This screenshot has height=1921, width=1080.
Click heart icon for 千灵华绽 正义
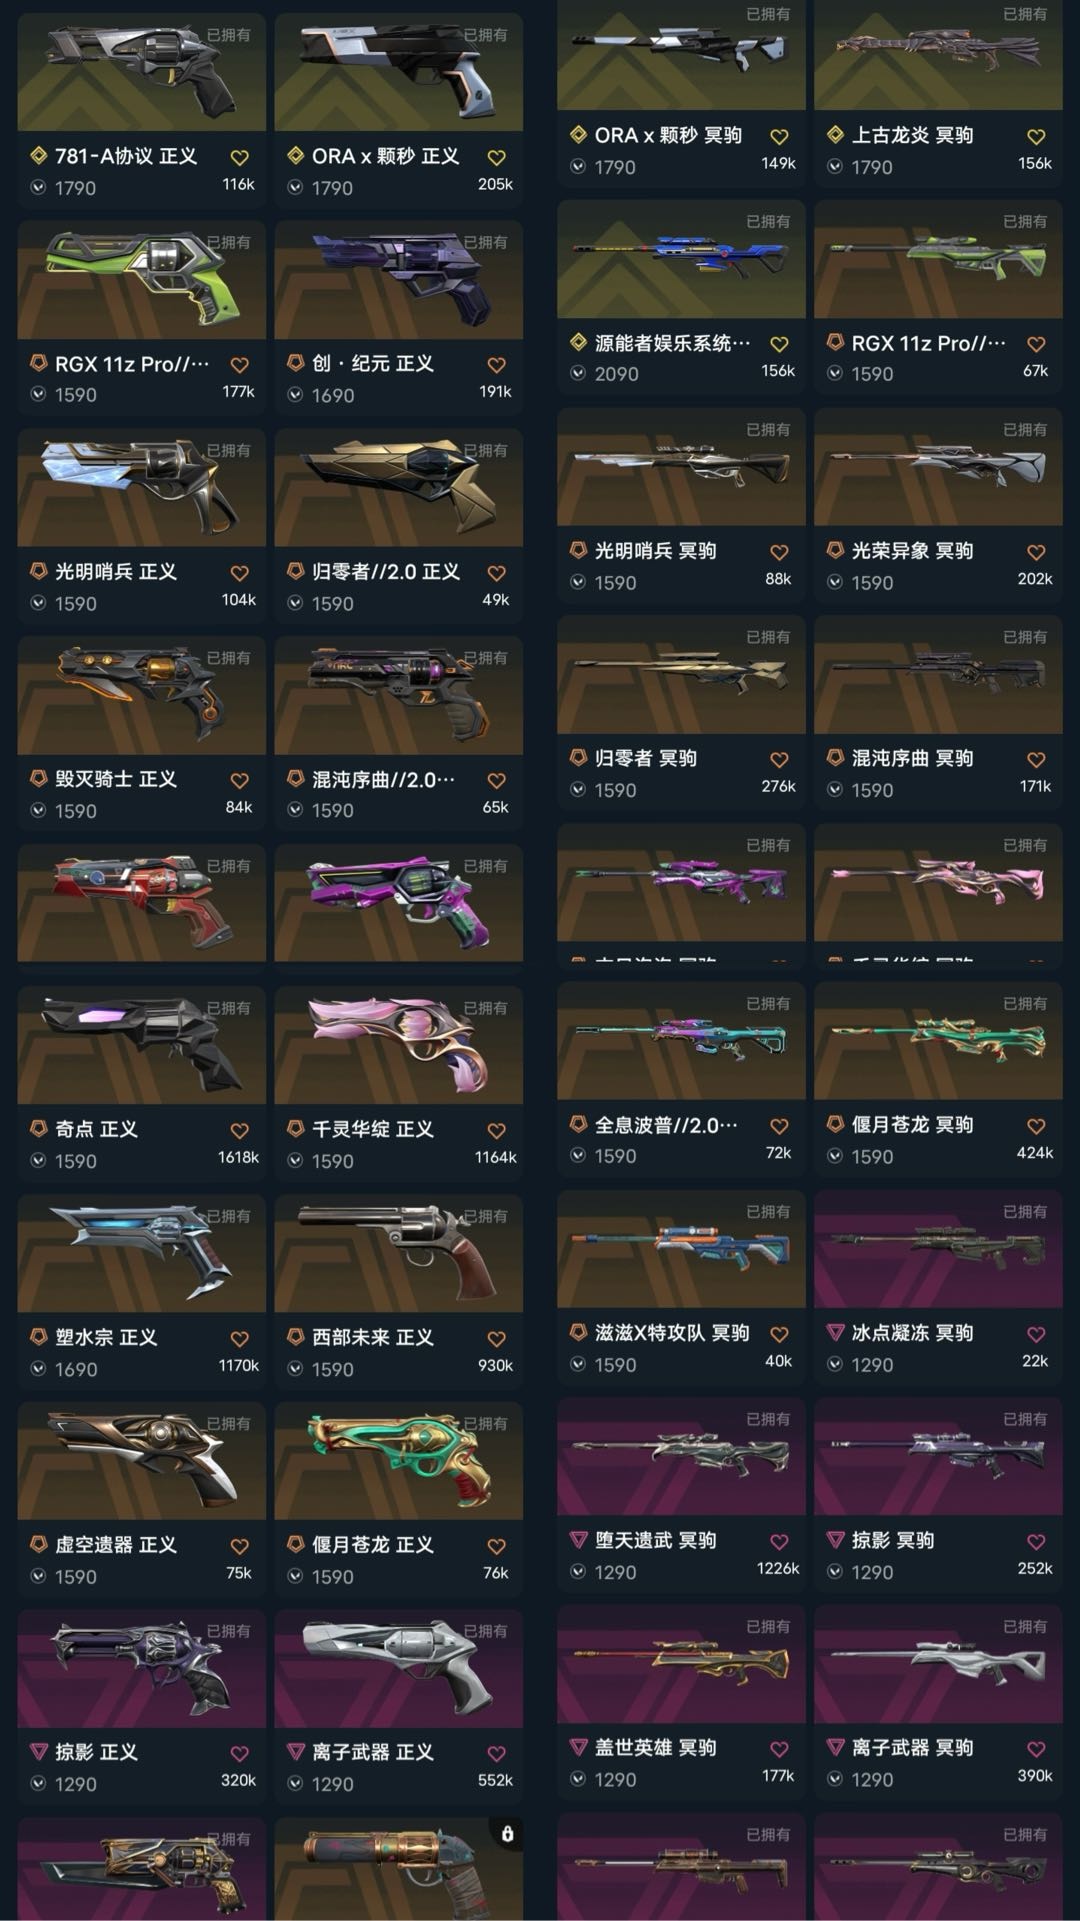coord(496,1131)
